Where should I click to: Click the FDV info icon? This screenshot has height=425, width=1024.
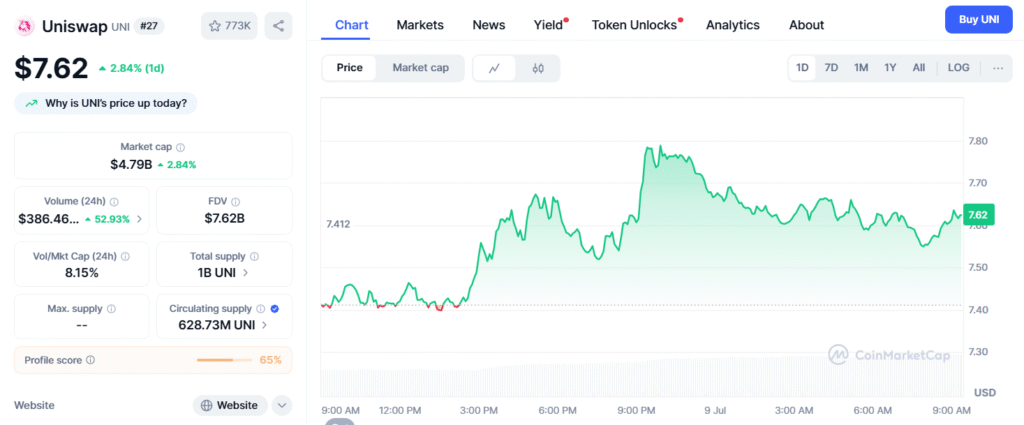click(236, 202)
